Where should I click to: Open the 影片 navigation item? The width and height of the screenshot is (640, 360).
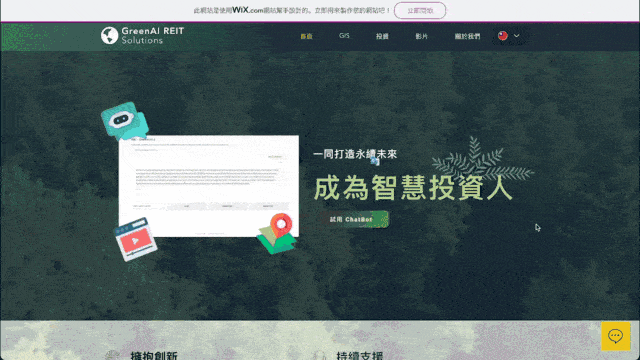pyautogui.click(x=422, y=36)
